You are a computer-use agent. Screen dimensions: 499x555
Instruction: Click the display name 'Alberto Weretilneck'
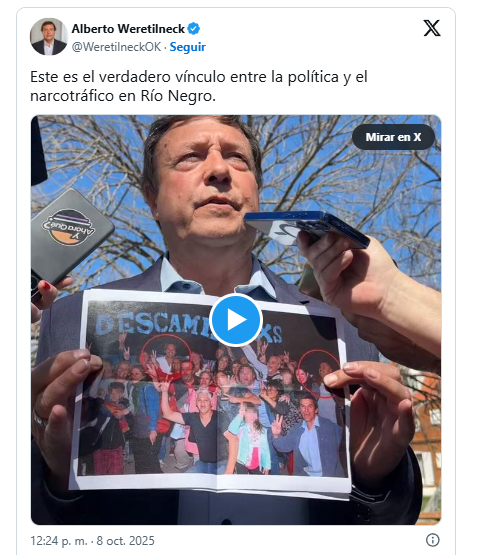click(x=128, y=29)
